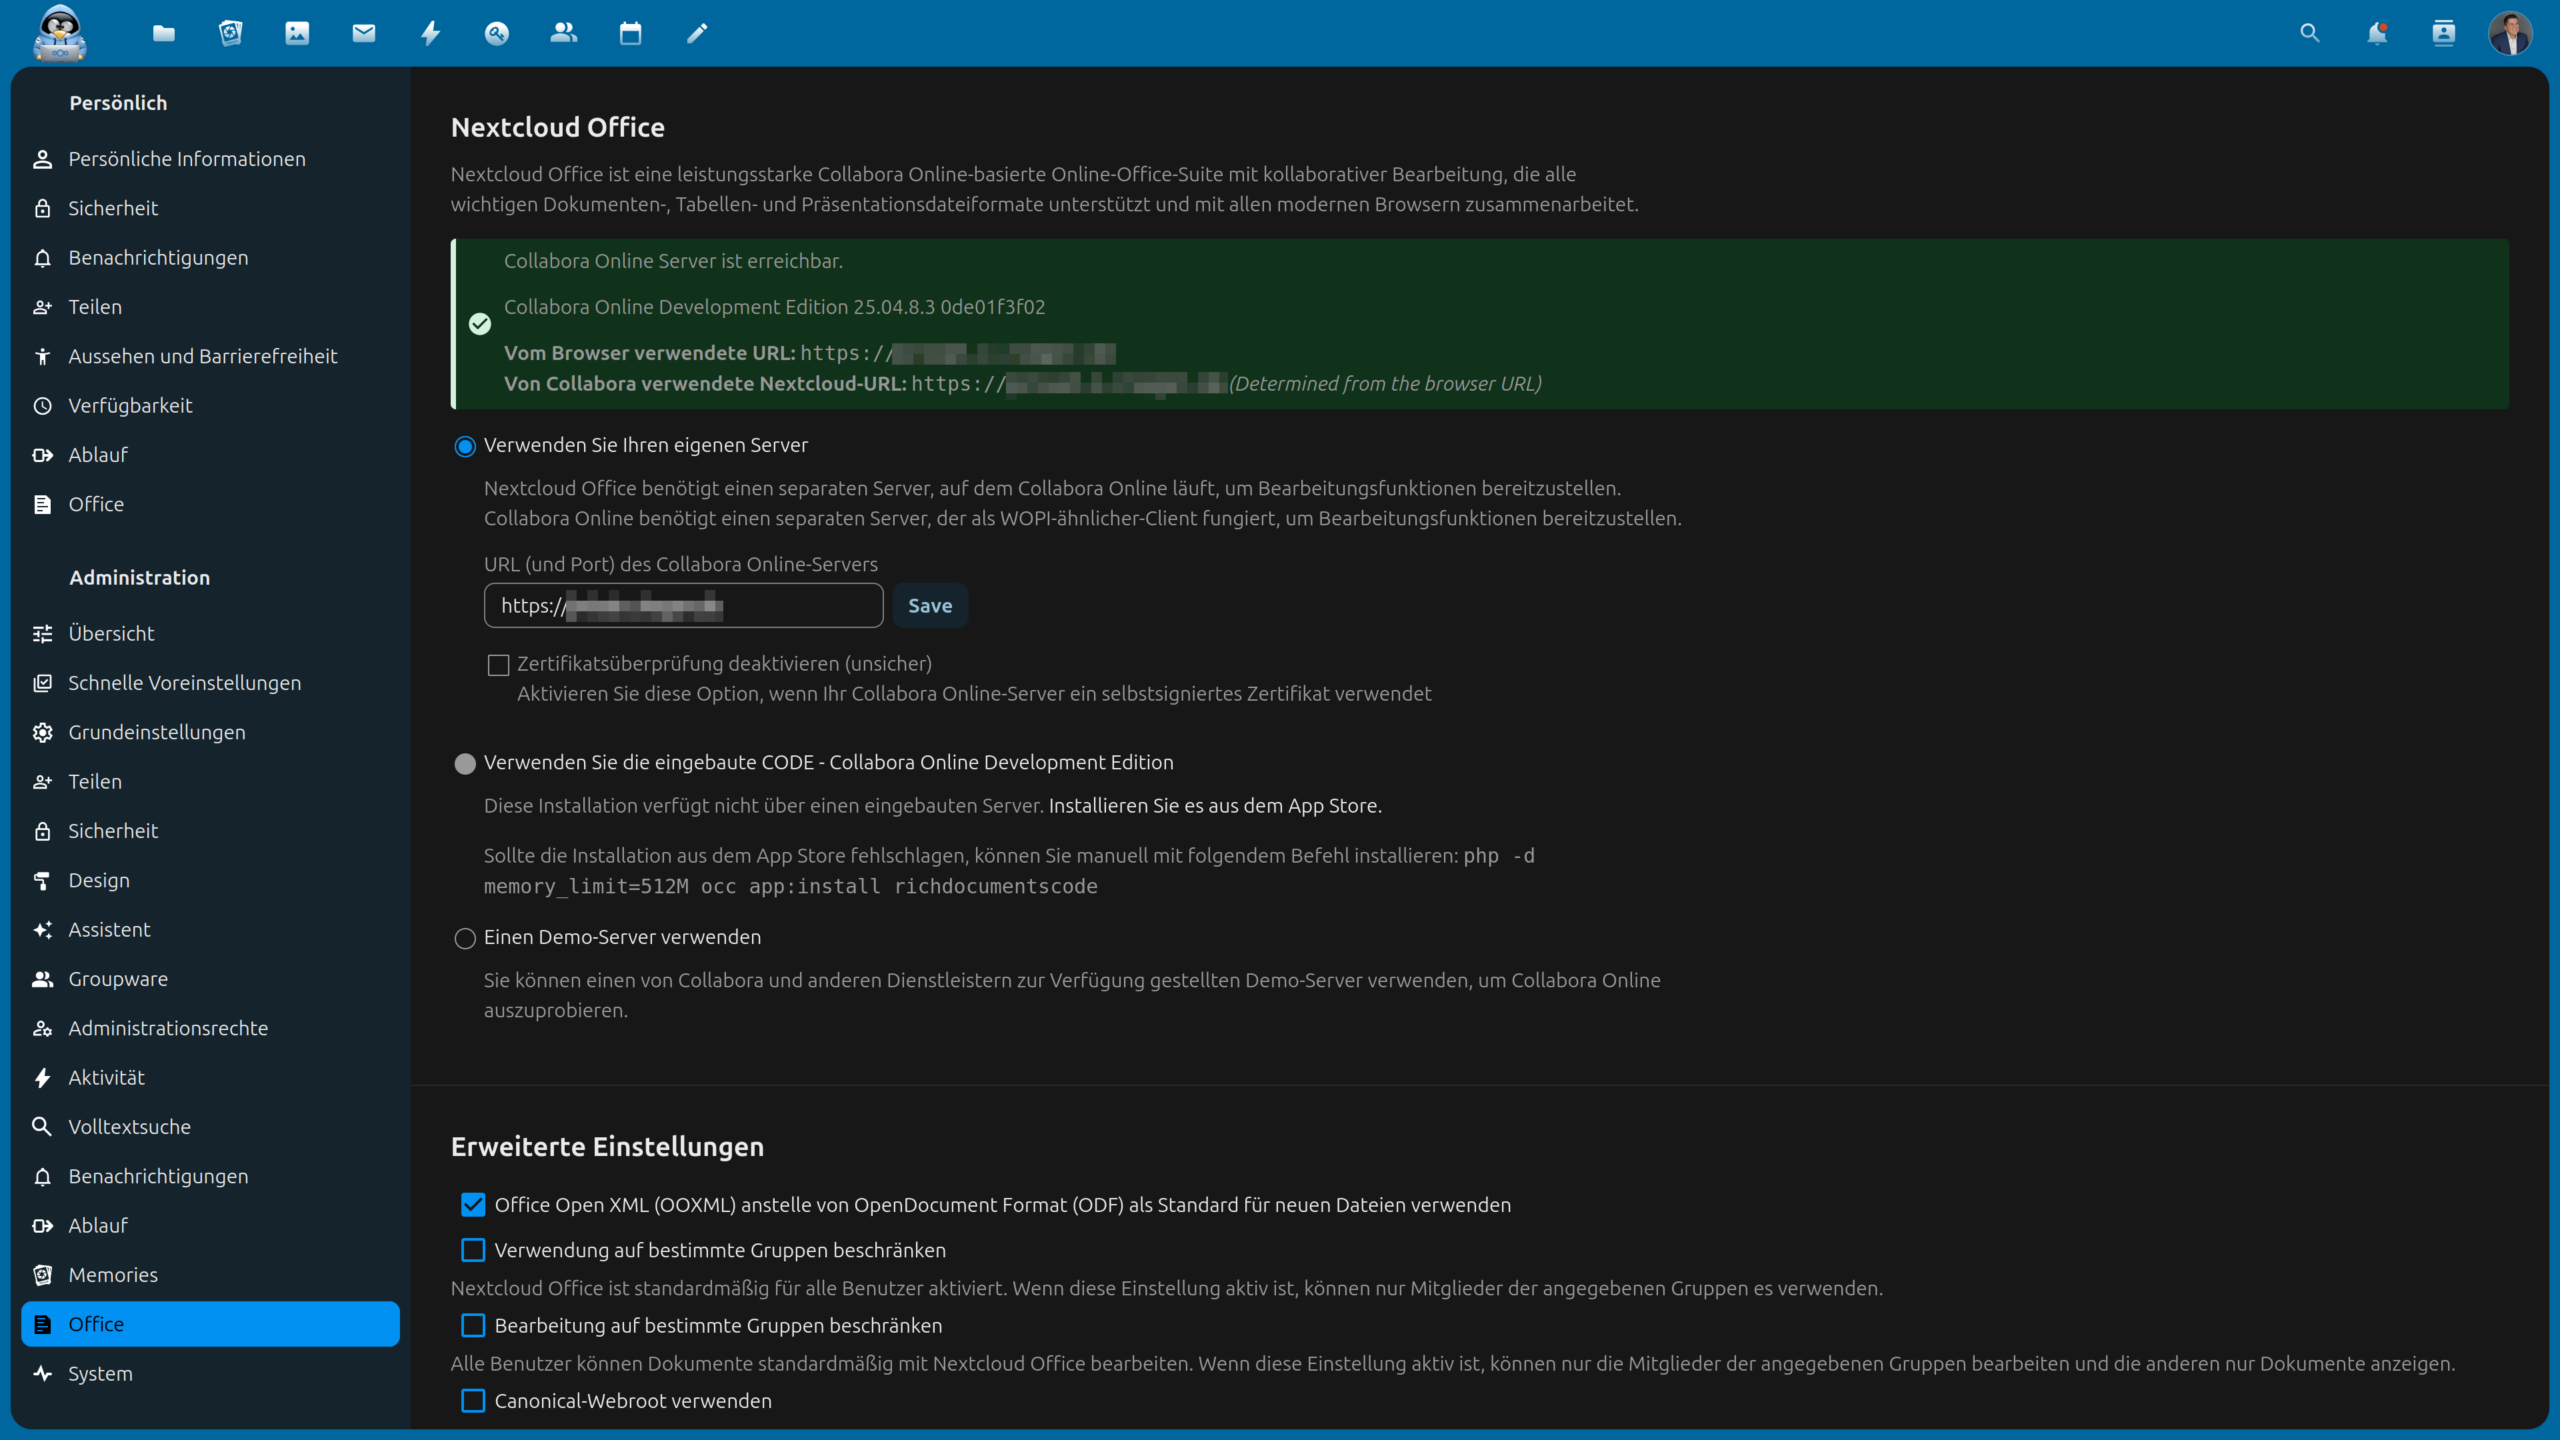The height and width of the screenshot is (1440, 2560).
Task: Open the Photos app icon
Action: [x=297, y=33]
